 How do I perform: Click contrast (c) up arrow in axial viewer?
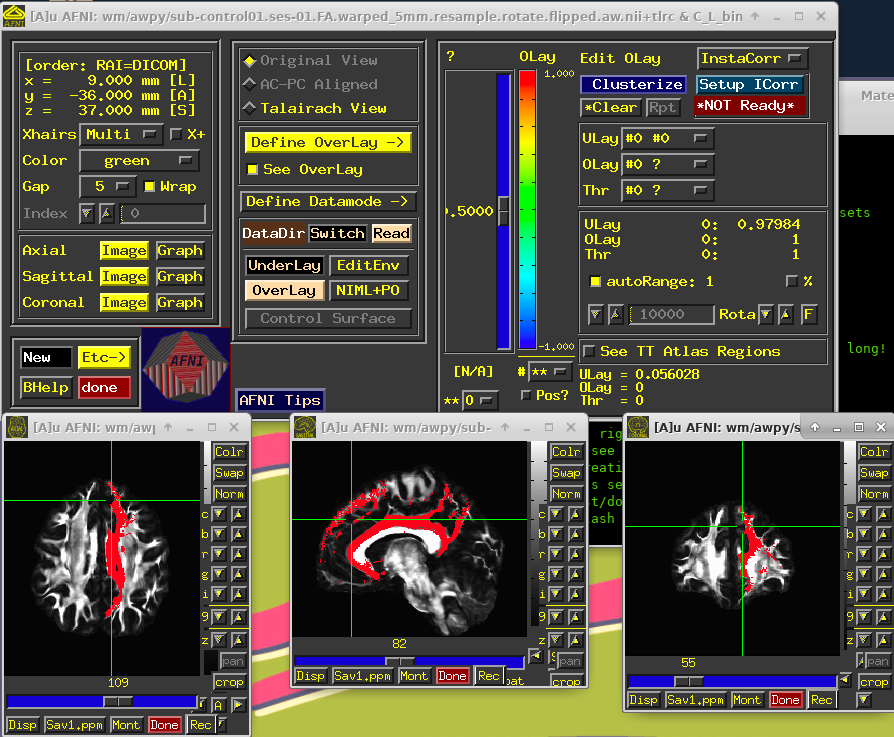(239, 514)
